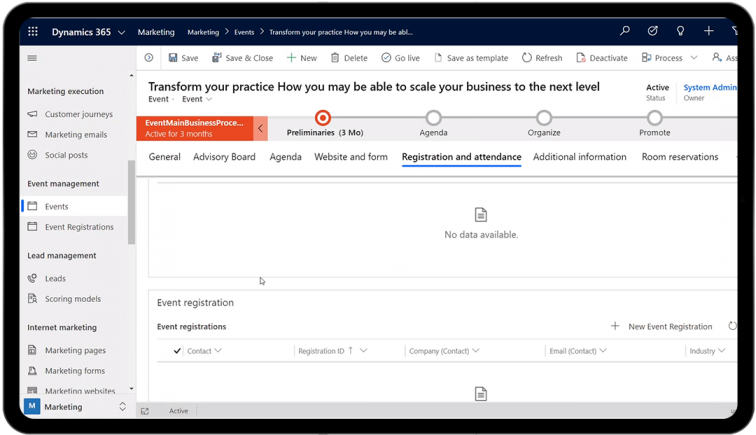The image size is (756, 435).
Task: Open the Additional information tab
Action: click(x=579, y=157)
